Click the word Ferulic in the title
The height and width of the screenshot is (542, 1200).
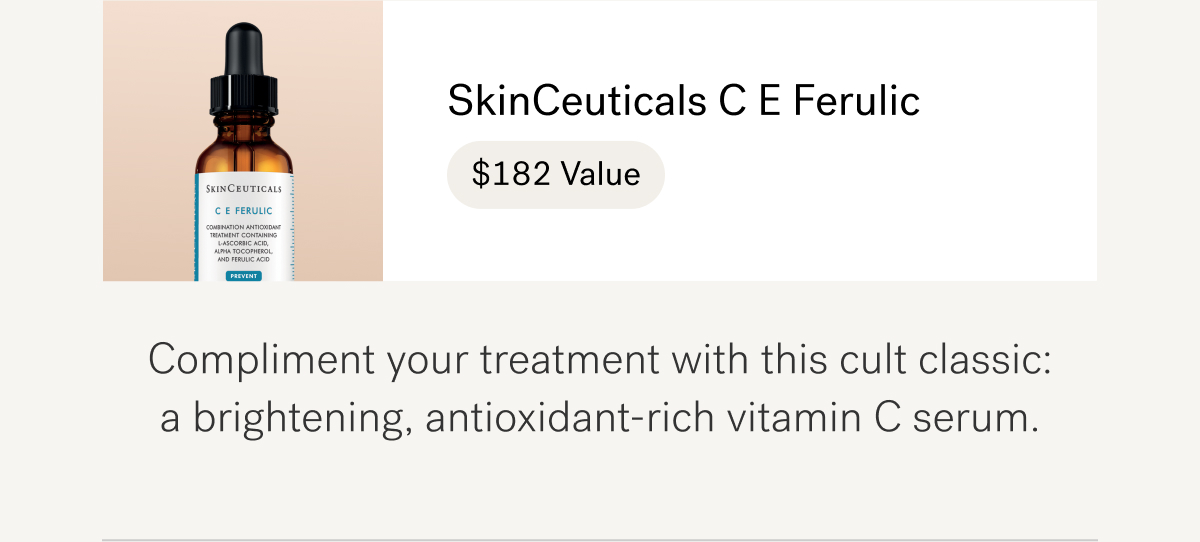tap(857, 101)
